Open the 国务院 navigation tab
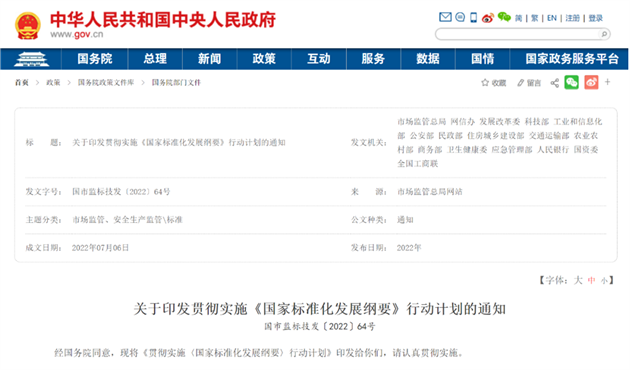Screen dimensions: 630x370 [95, 59]
